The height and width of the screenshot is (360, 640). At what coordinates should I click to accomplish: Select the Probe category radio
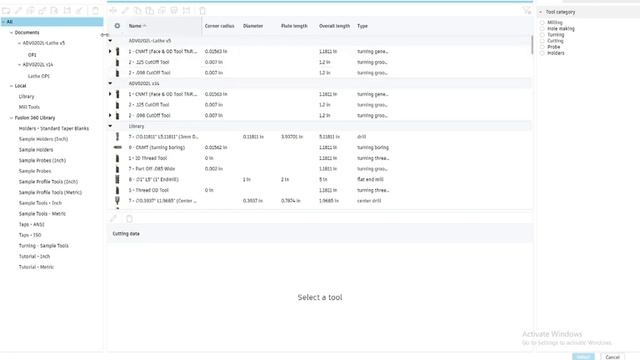click(x=542, y=47)
